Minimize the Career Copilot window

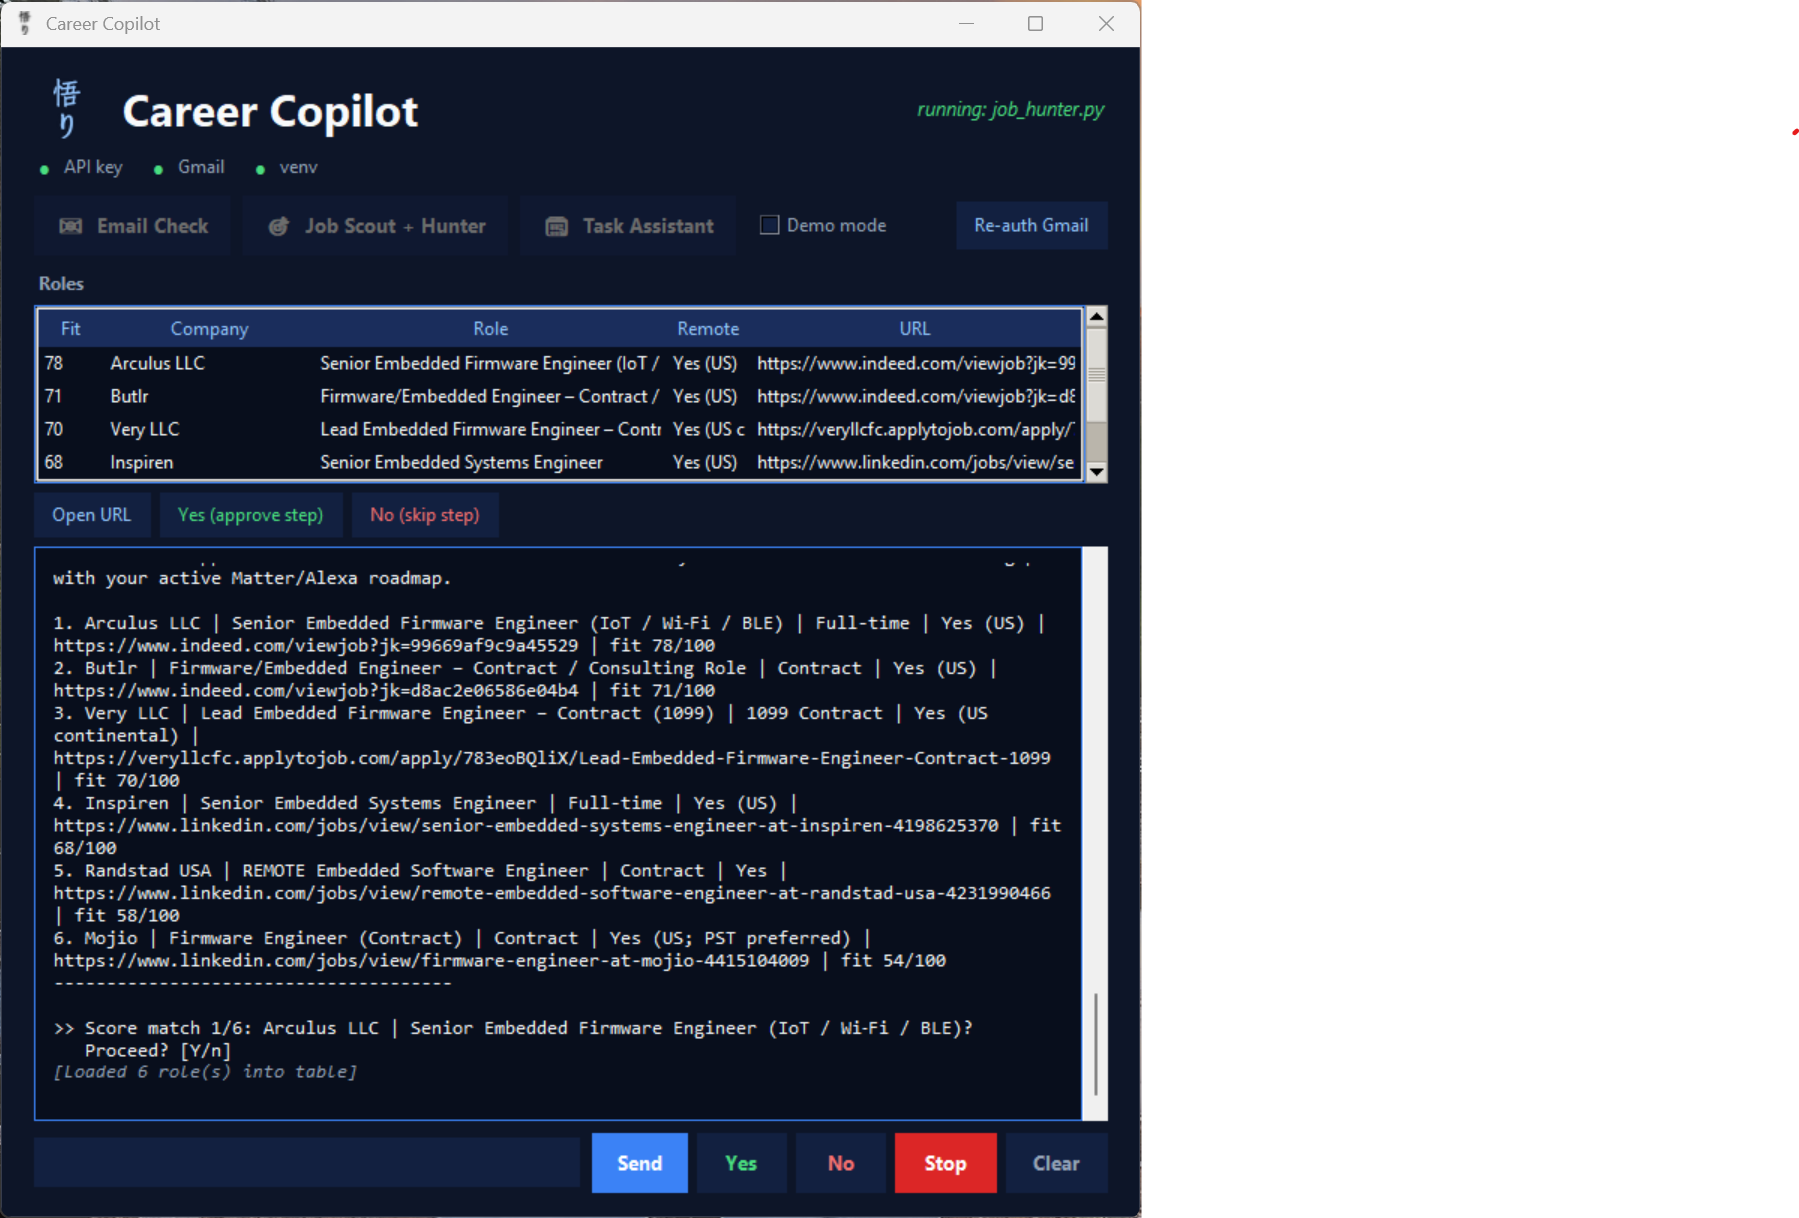click(x=966, y=23)
